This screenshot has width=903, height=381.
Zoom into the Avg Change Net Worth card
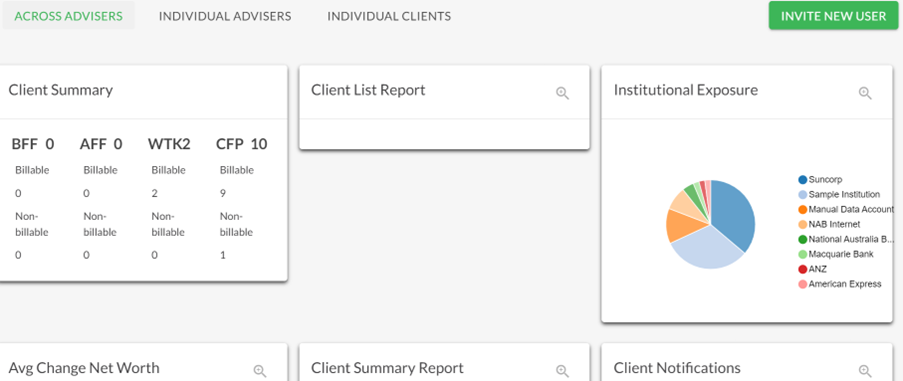click(x=260, y=371)
